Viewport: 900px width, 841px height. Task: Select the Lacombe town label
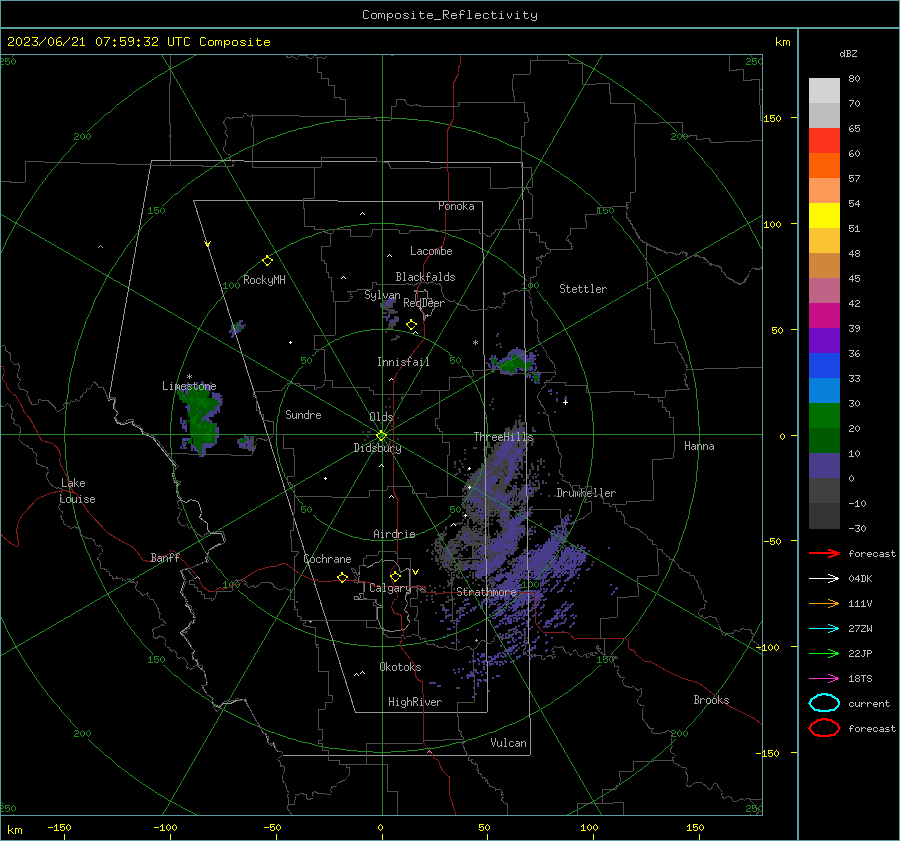[x=431, y=251]
